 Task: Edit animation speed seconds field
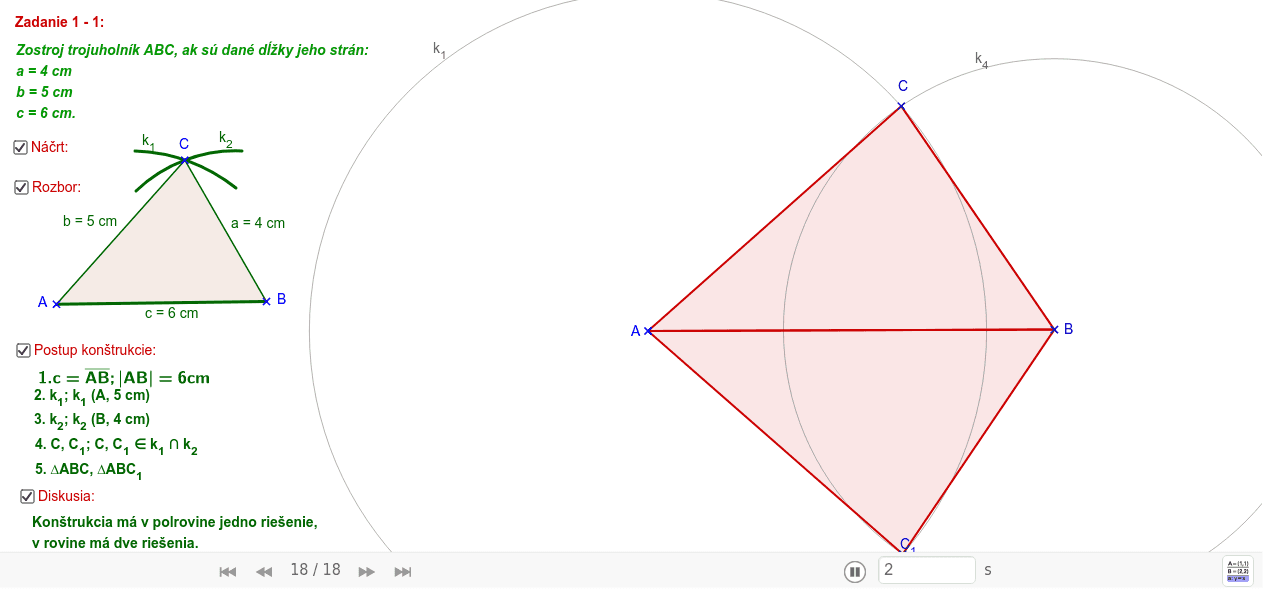click(927, 570)
